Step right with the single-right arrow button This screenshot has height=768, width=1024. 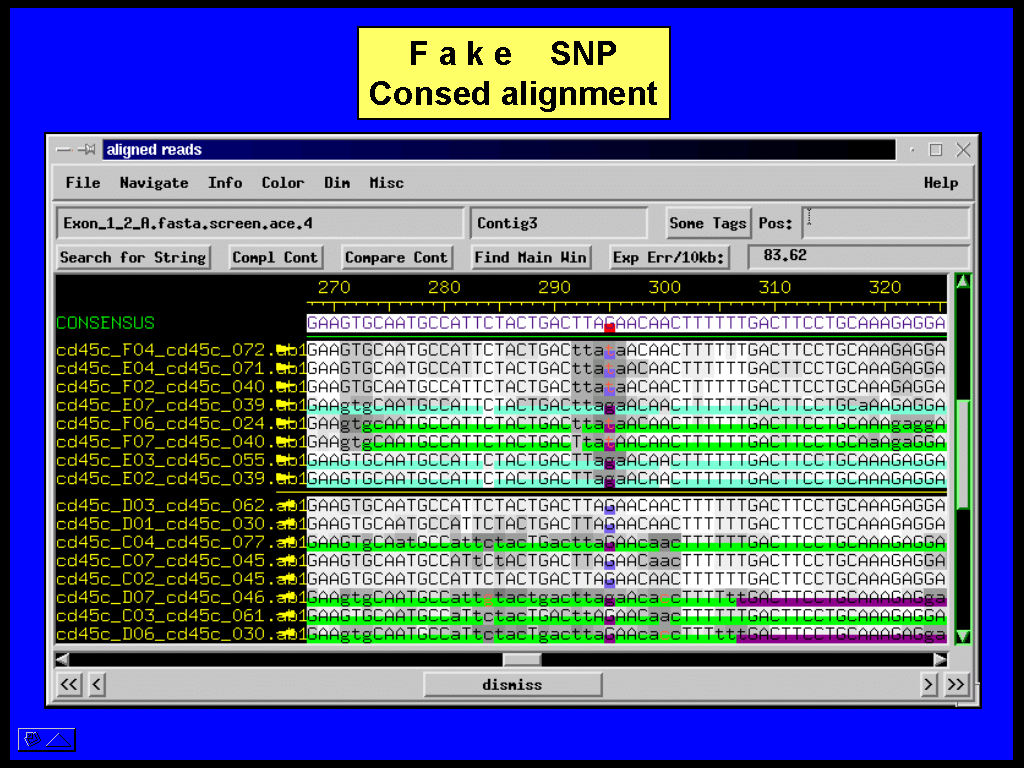point(929,685)
